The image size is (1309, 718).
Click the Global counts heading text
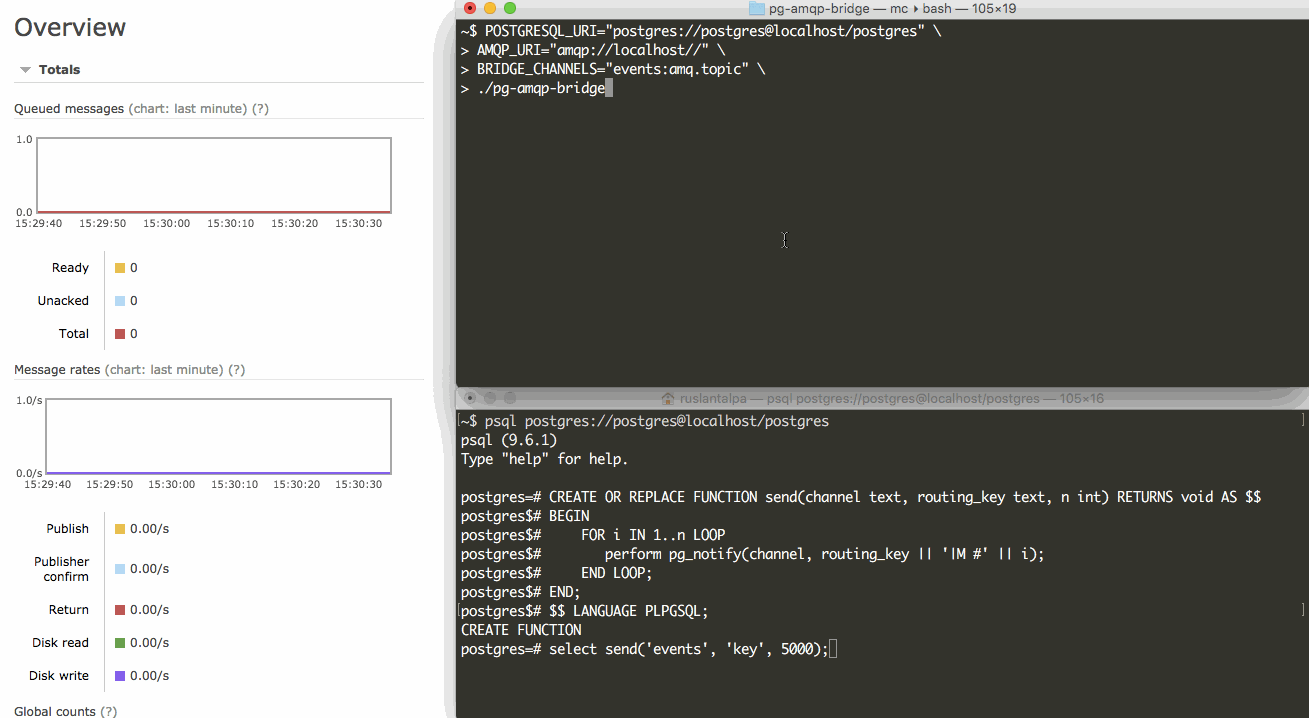(x=55, y=712)
